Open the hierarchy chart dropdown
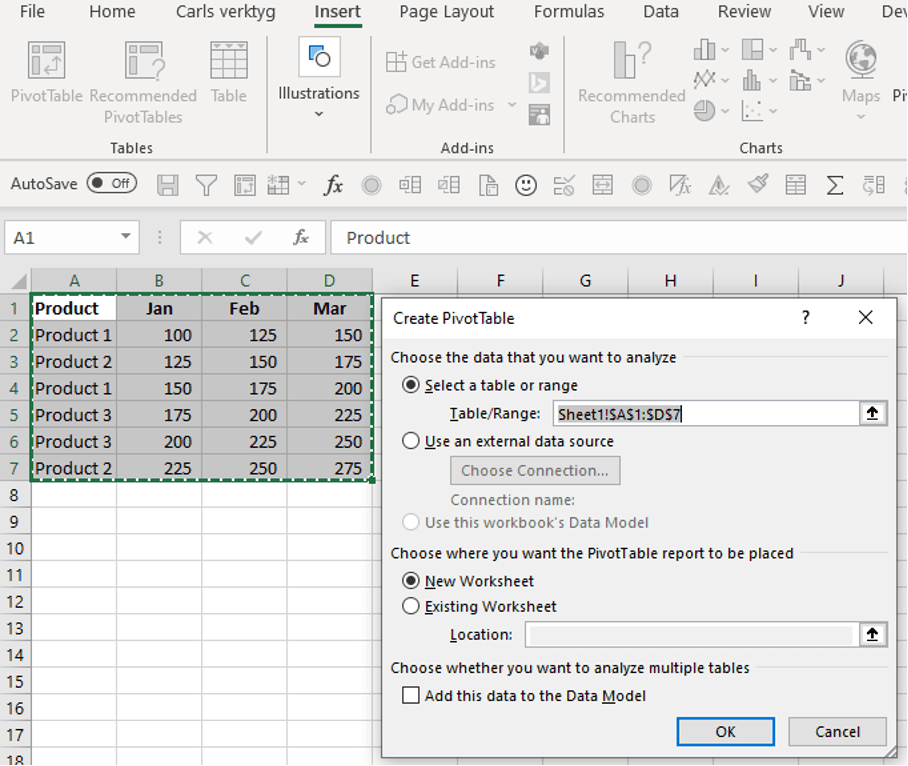Viewport: 908px width, 766px height. point(773,50)
